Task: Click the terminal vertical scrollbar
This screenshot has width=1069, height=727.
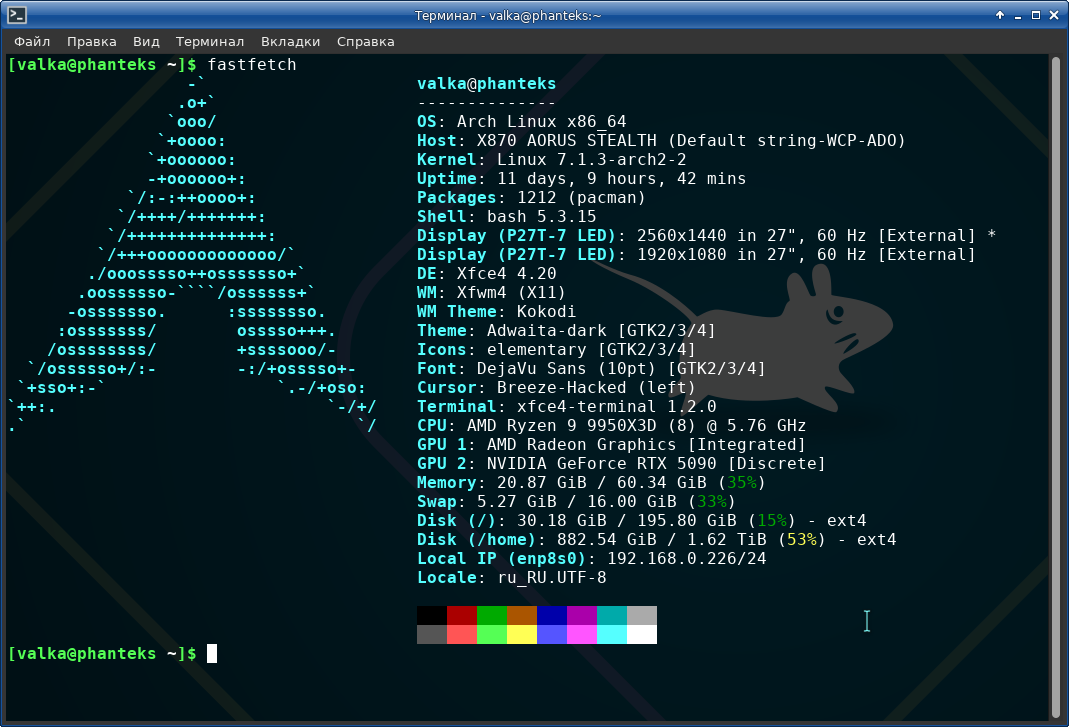Action: click(x=1056, y=387)
